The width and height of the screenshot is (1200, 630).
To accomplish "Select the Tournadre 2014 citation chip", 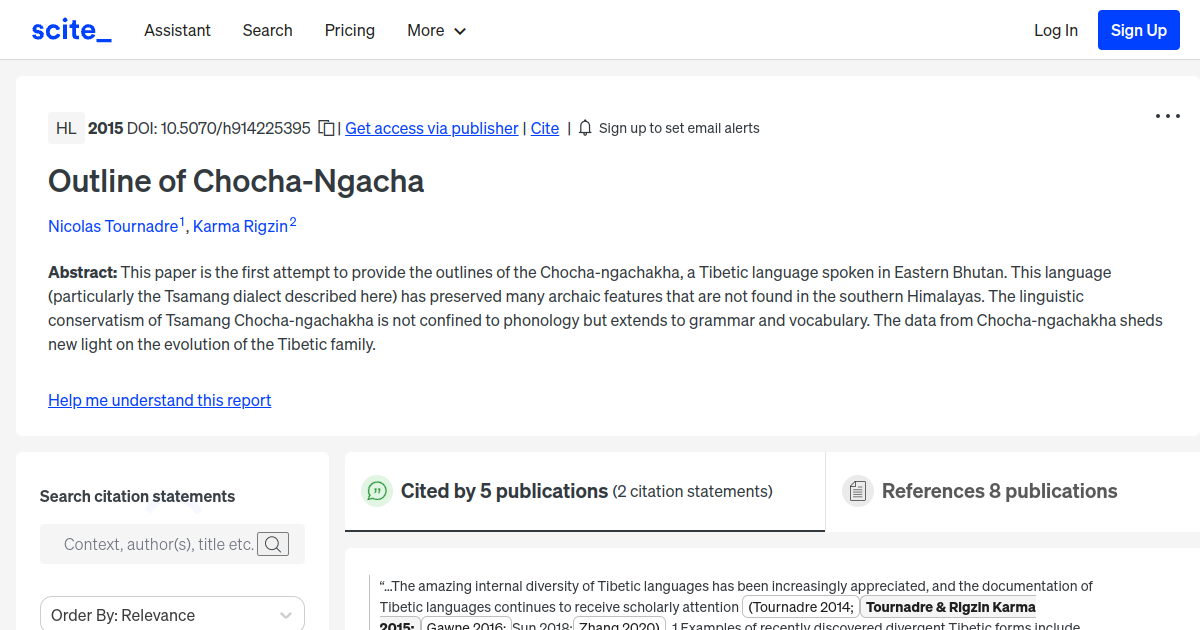I will point(800,607).
